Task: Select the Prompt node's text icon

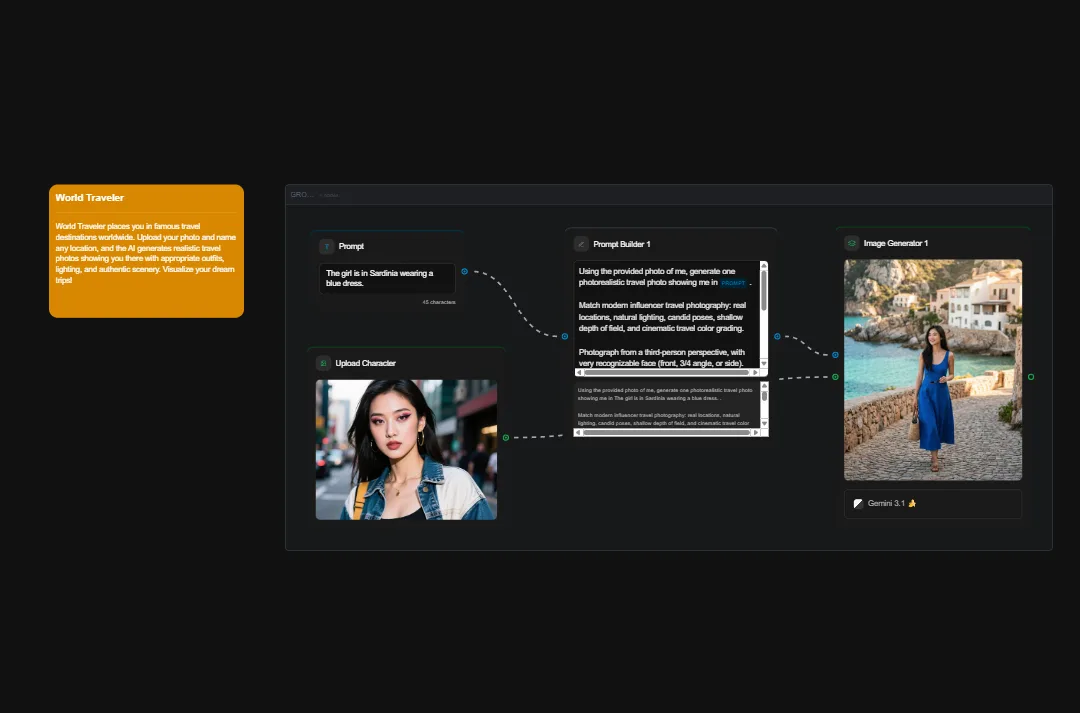Action: [326, 245]
